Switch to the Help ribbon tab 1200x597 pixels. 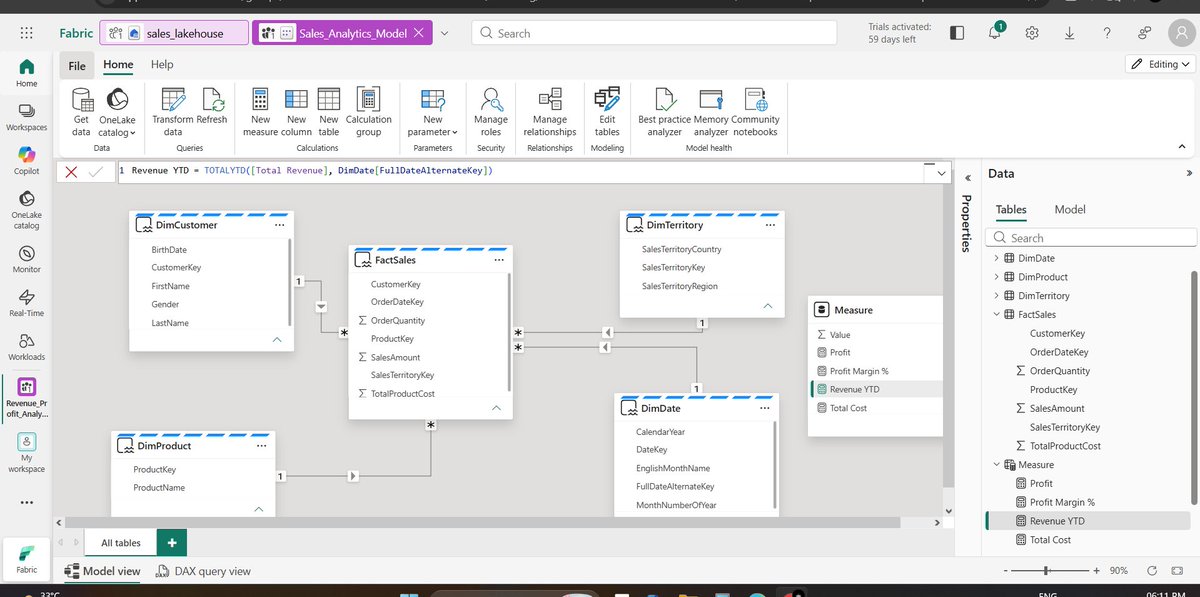pyautogui.click(x=162, y=64)
